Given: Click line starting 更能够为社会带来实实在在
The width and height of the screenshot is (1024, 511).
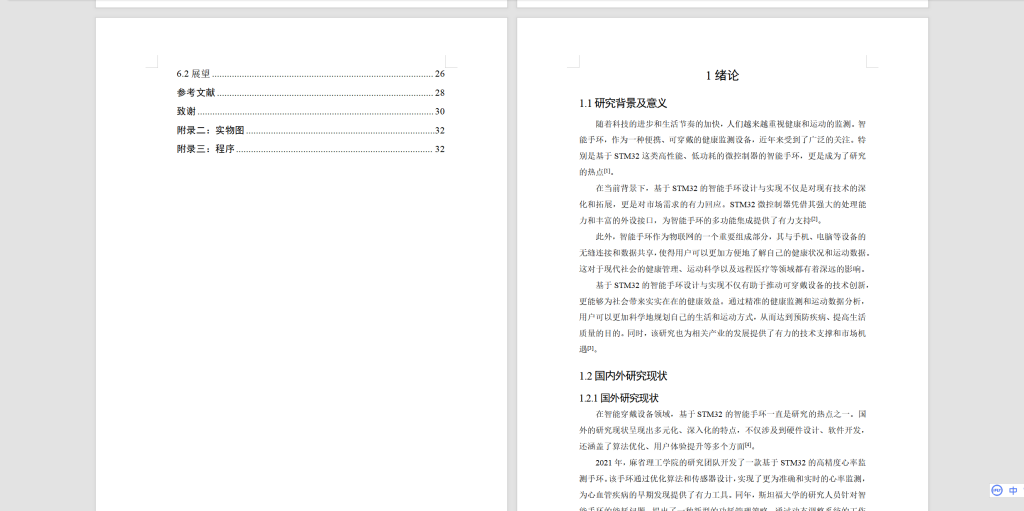Looking at the screenshot, I should click(723, 301).
